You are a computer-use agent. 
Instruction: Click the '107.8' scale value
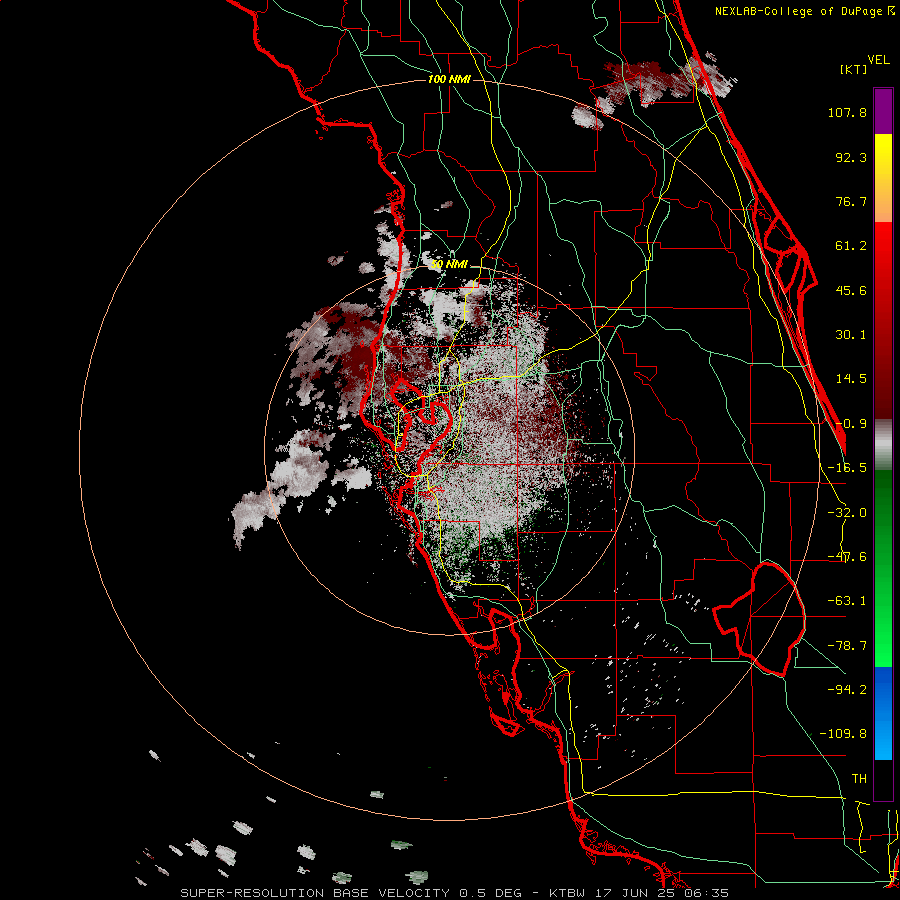coord(847,112)
